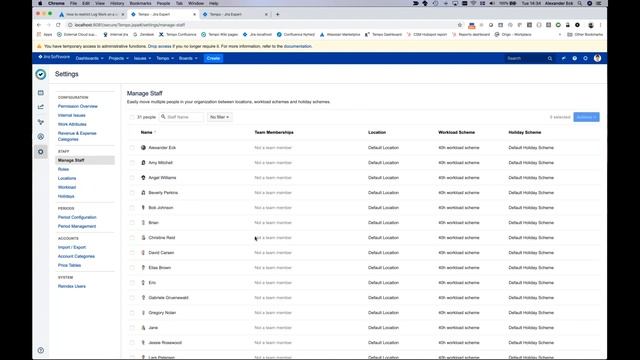The width and height of the screenshot is (640, 360).
Task: Open Apple menu icon
Action: coord(40,3)
